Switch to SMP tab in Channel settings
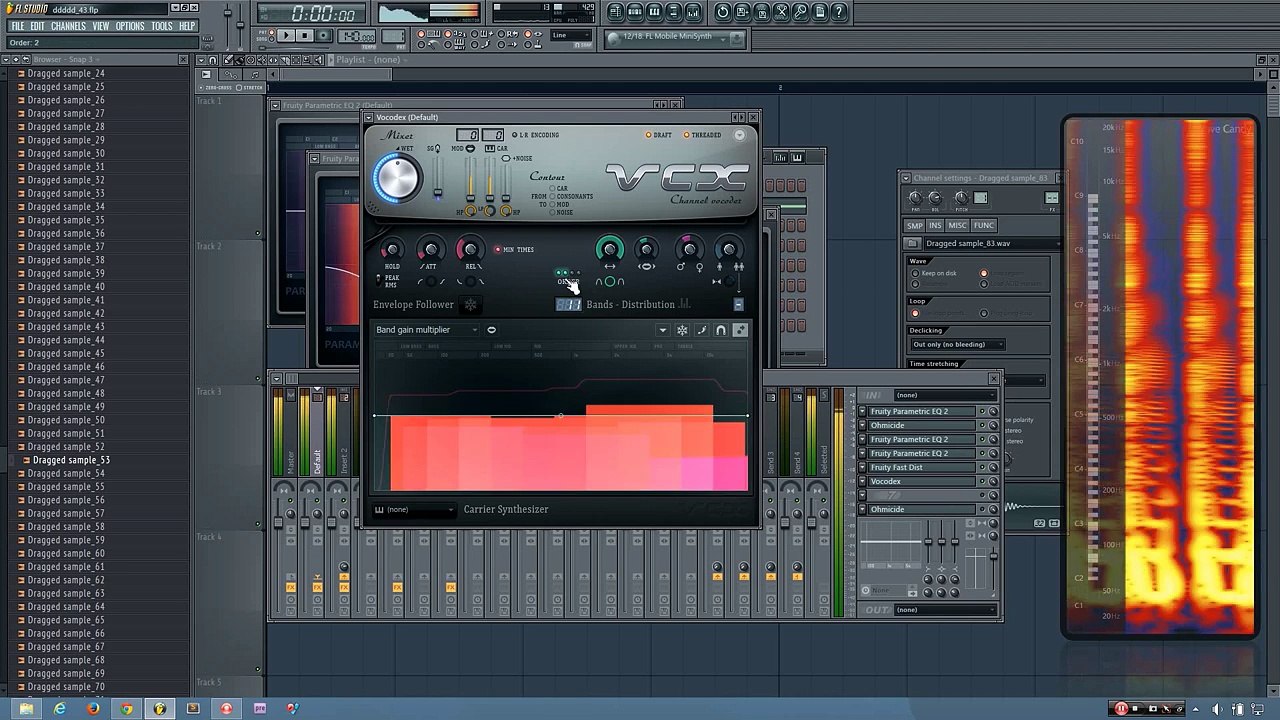1280x720 pixels. (914, 226)
